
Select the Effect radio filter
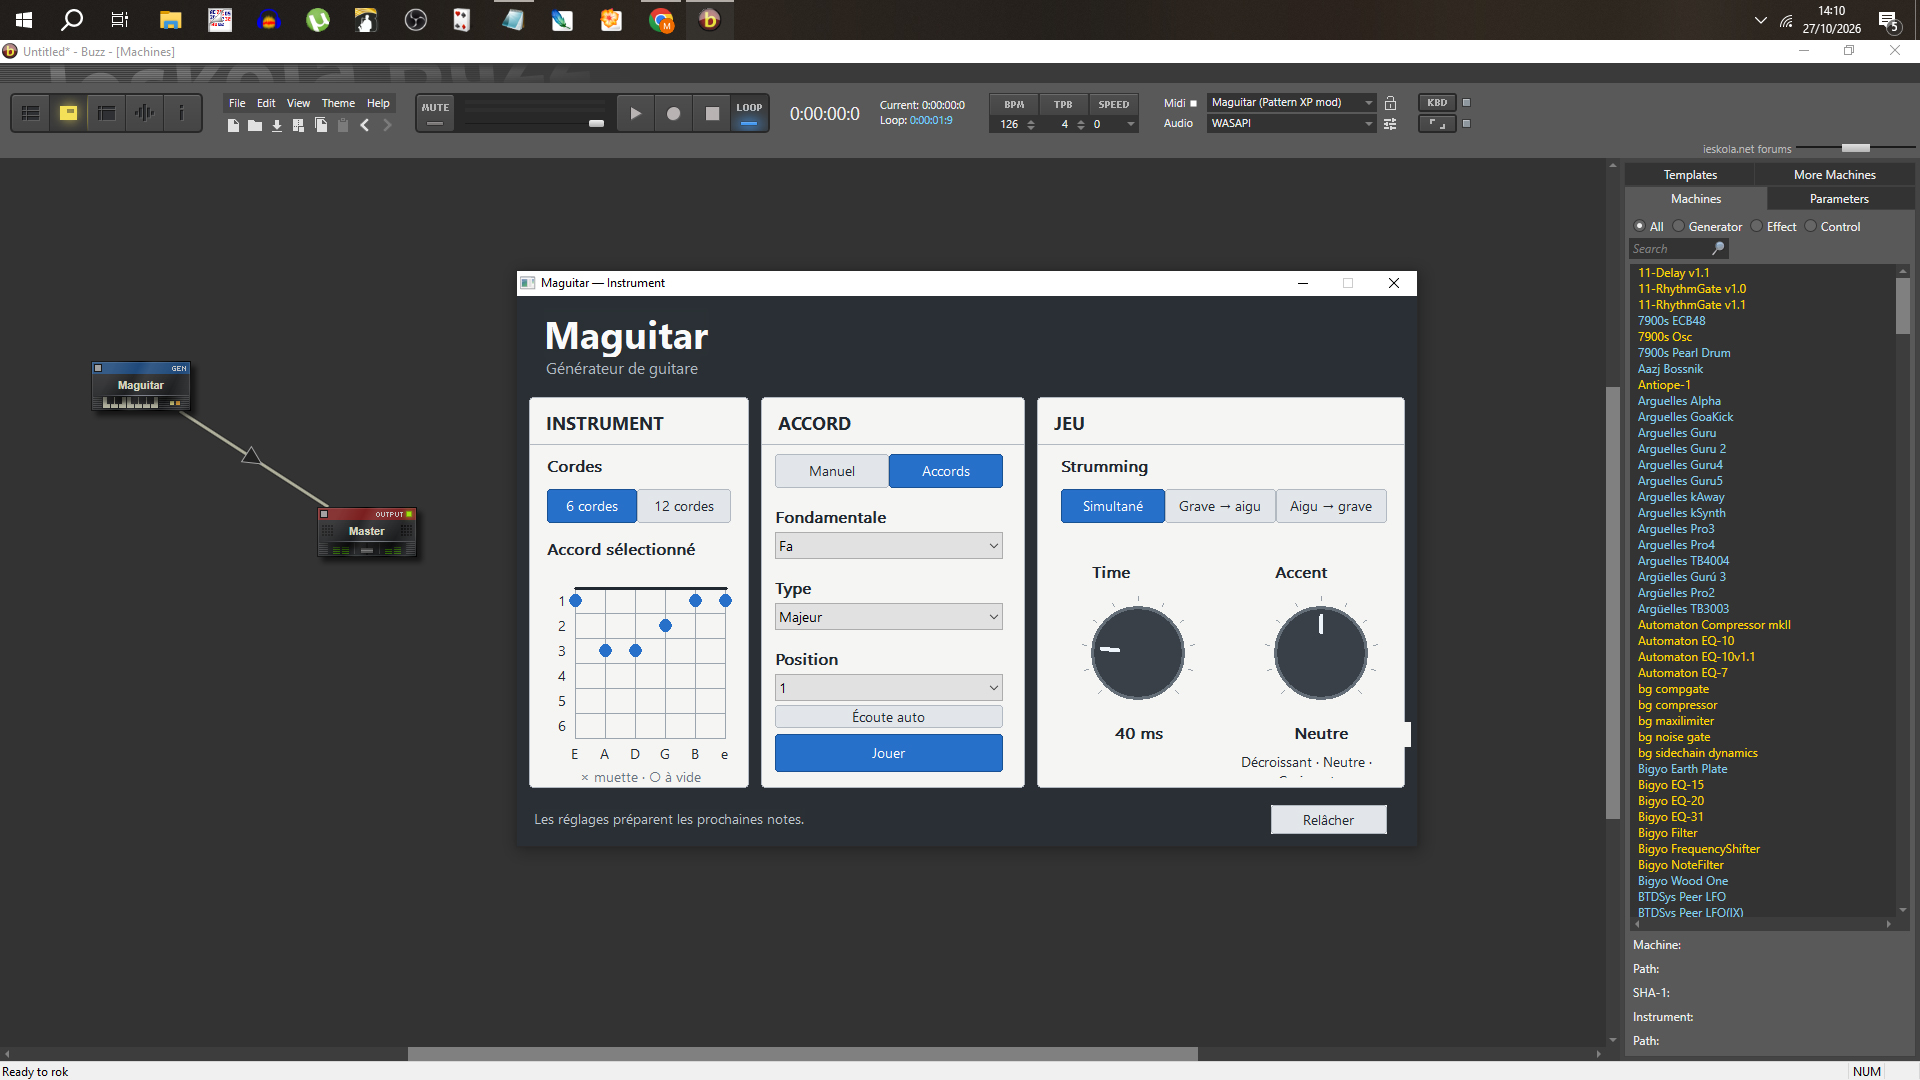point(1773,227)
